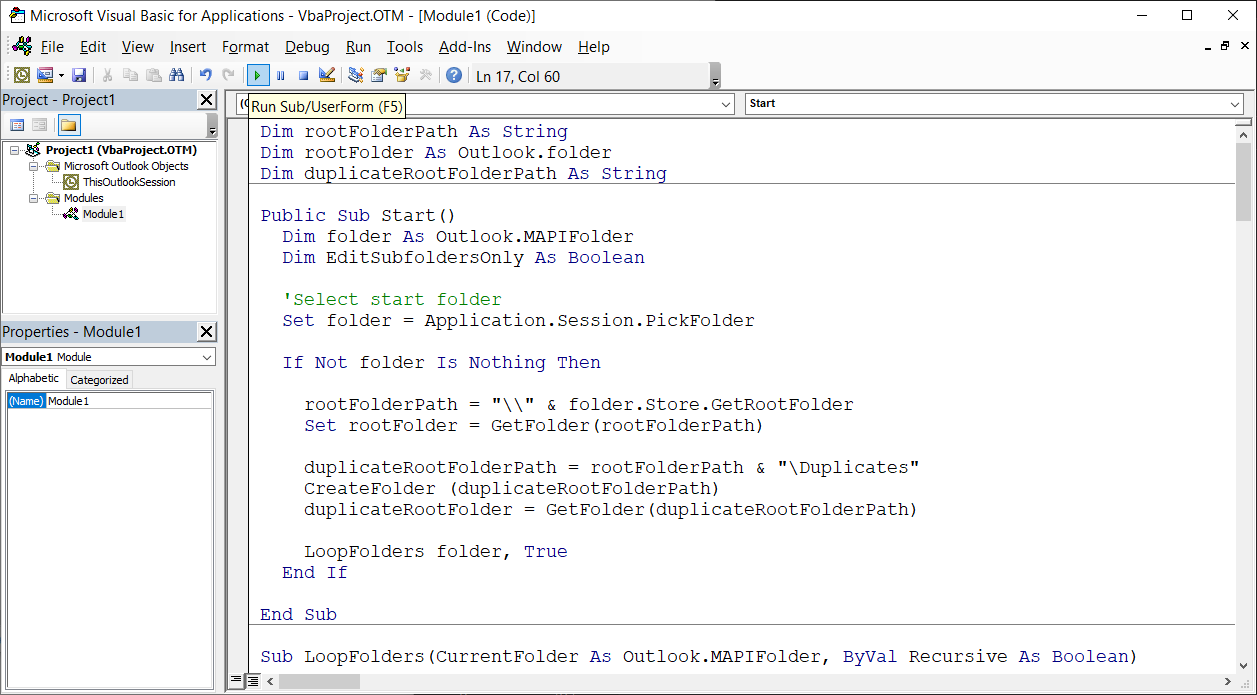
Task: Click the (Name) property value Module1
Action: click(129, 401)
